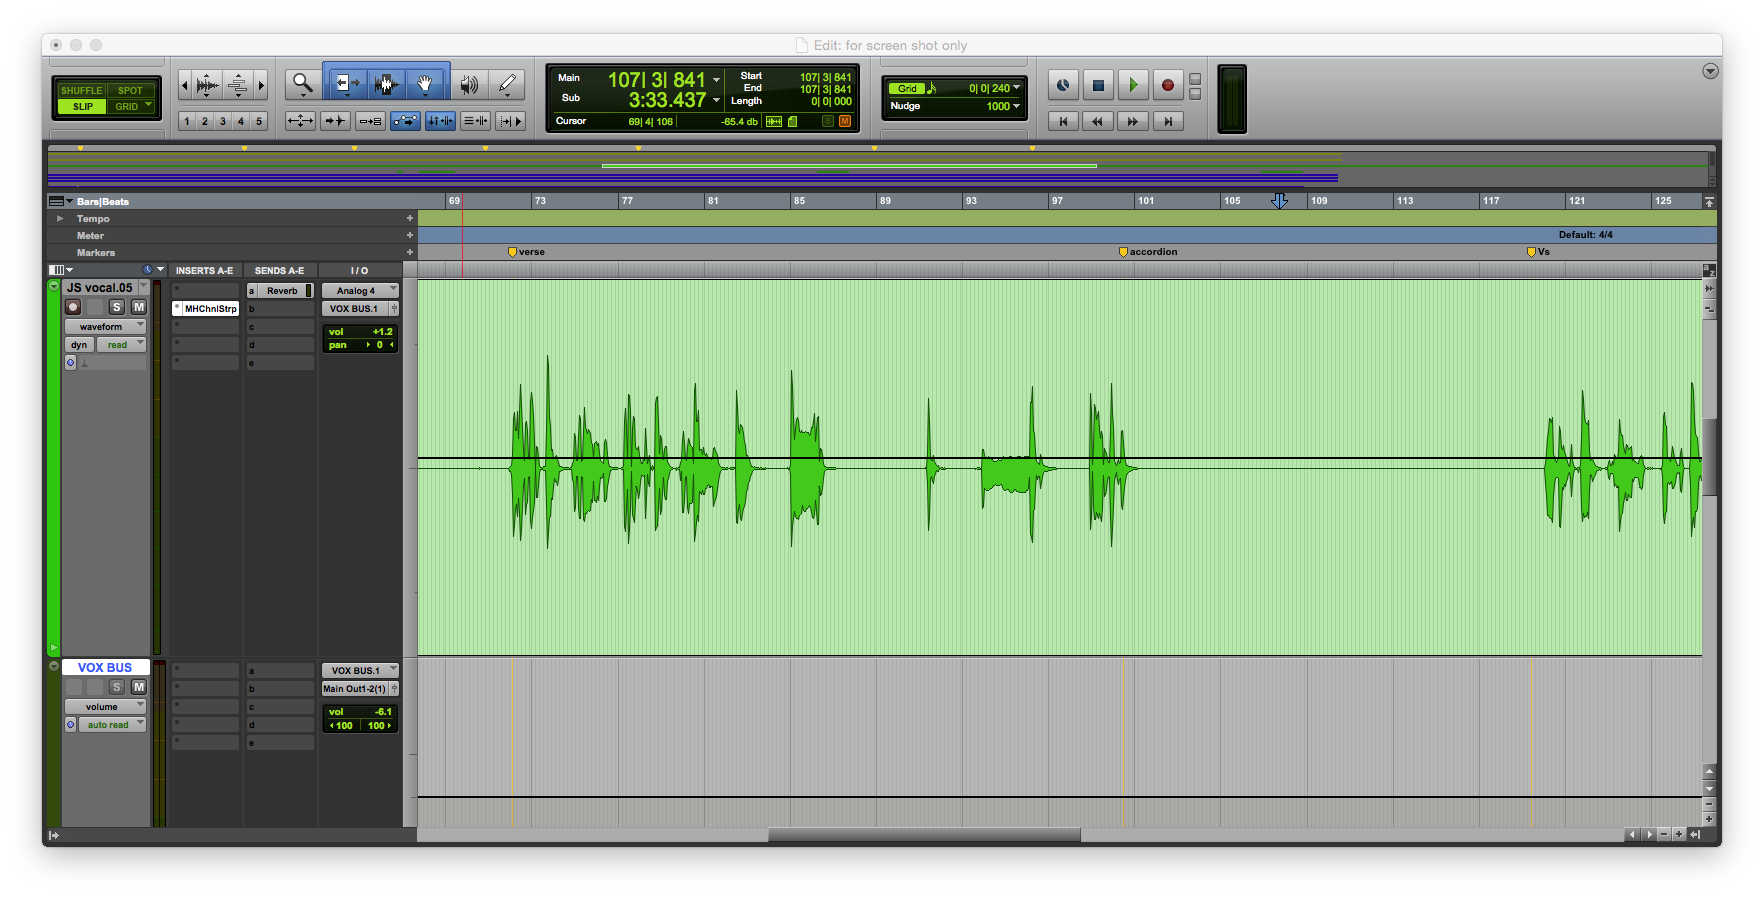The height and width of the screenshot is (897, 1764).
Task: Open auto read automation selector on VOX BUS
Action: pyautogui.click(x=112, y=724)
